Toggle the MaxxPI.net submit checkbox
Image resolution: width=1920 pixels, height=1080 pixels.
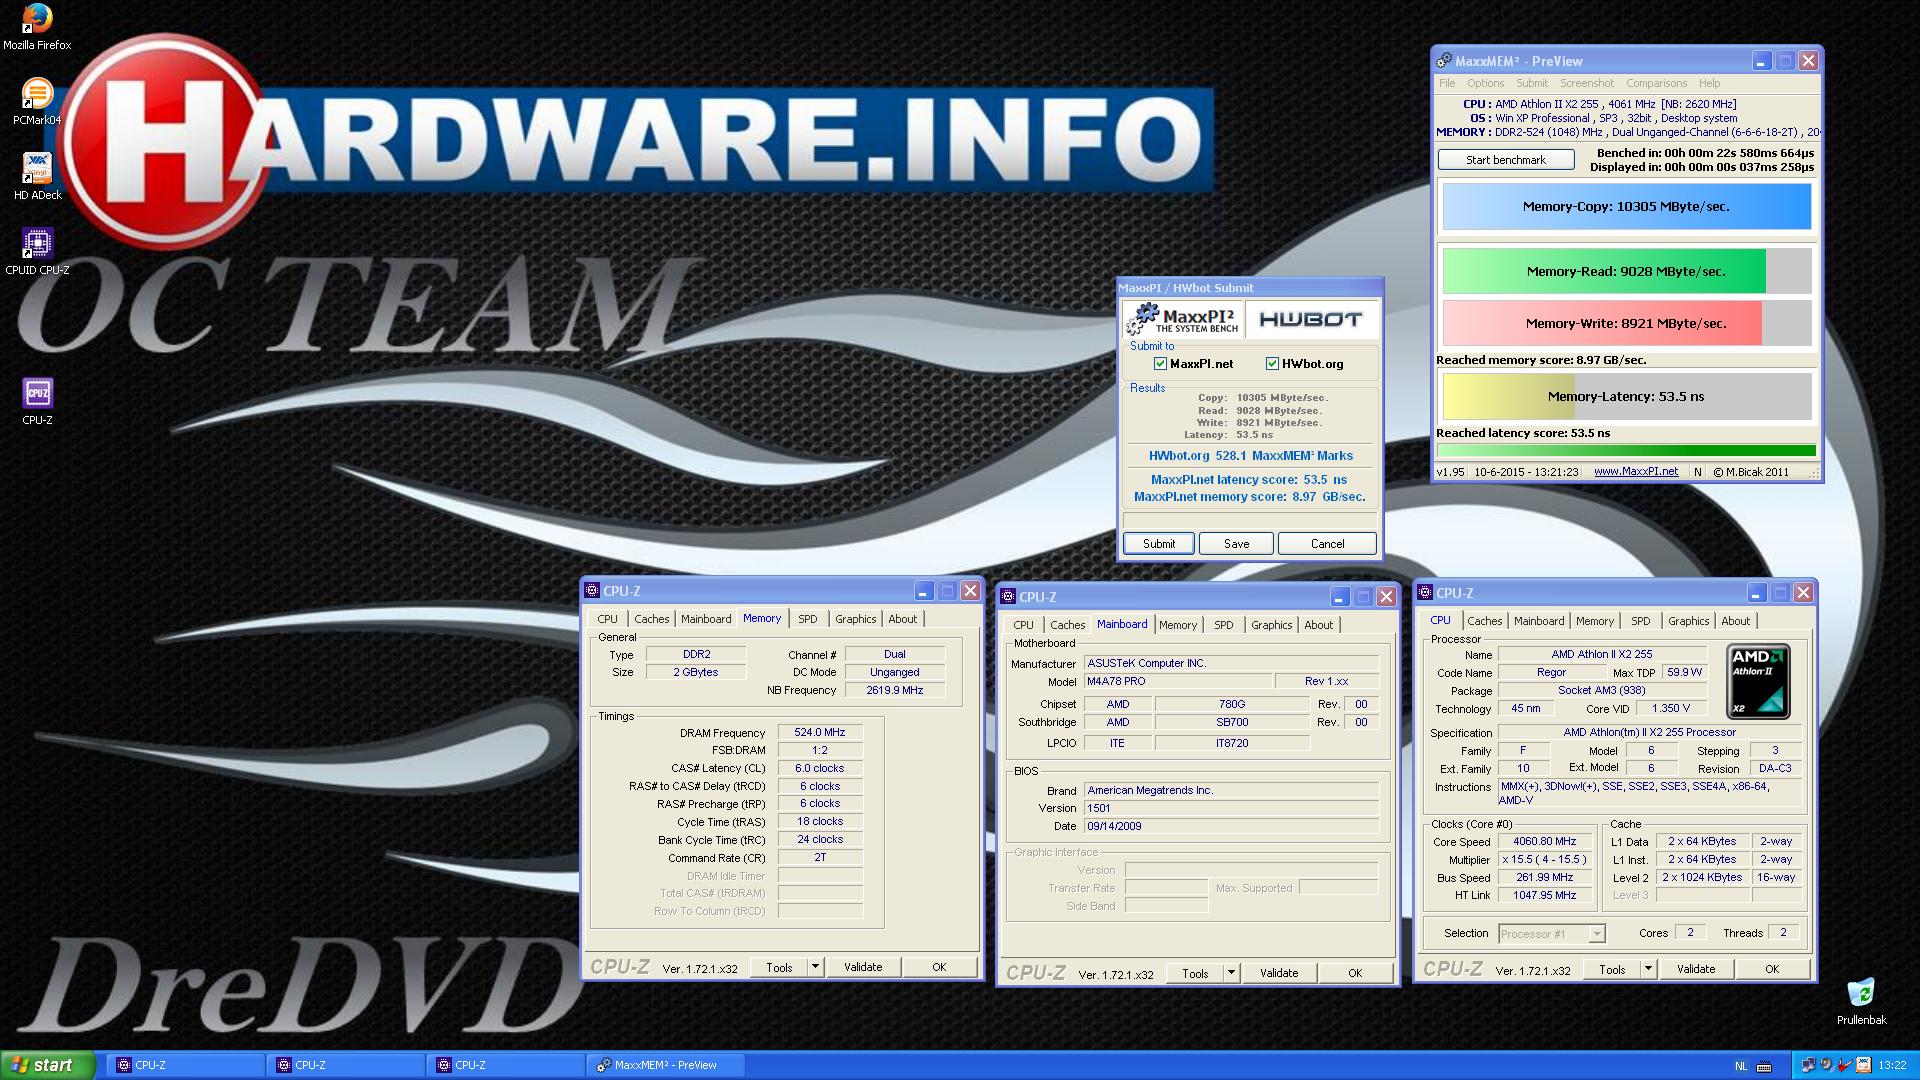pyautogui.click(x=1160, y=364)
